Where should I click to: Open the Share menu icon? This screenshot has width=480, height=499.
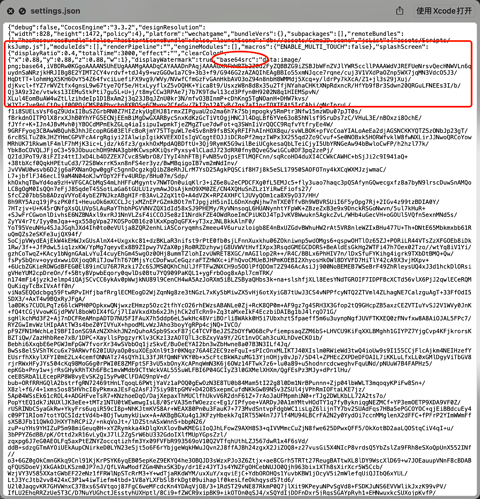pyautogui.click(x=399, y=11)
